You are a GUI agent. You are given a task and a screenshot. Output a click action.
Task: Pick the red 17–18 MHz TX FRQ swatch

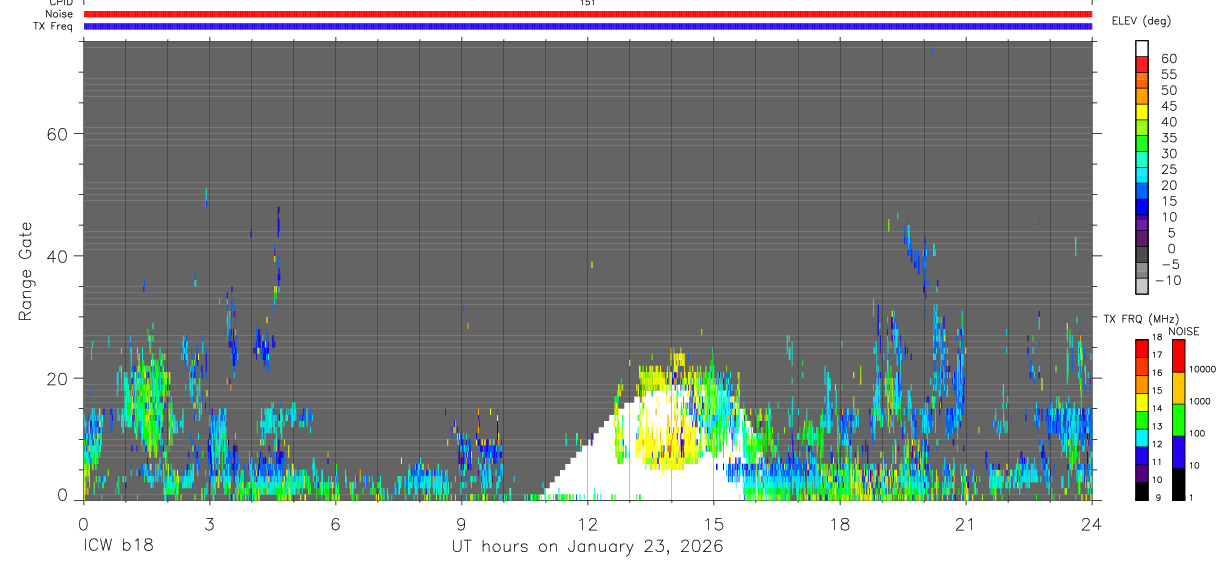click(1142, 349)
